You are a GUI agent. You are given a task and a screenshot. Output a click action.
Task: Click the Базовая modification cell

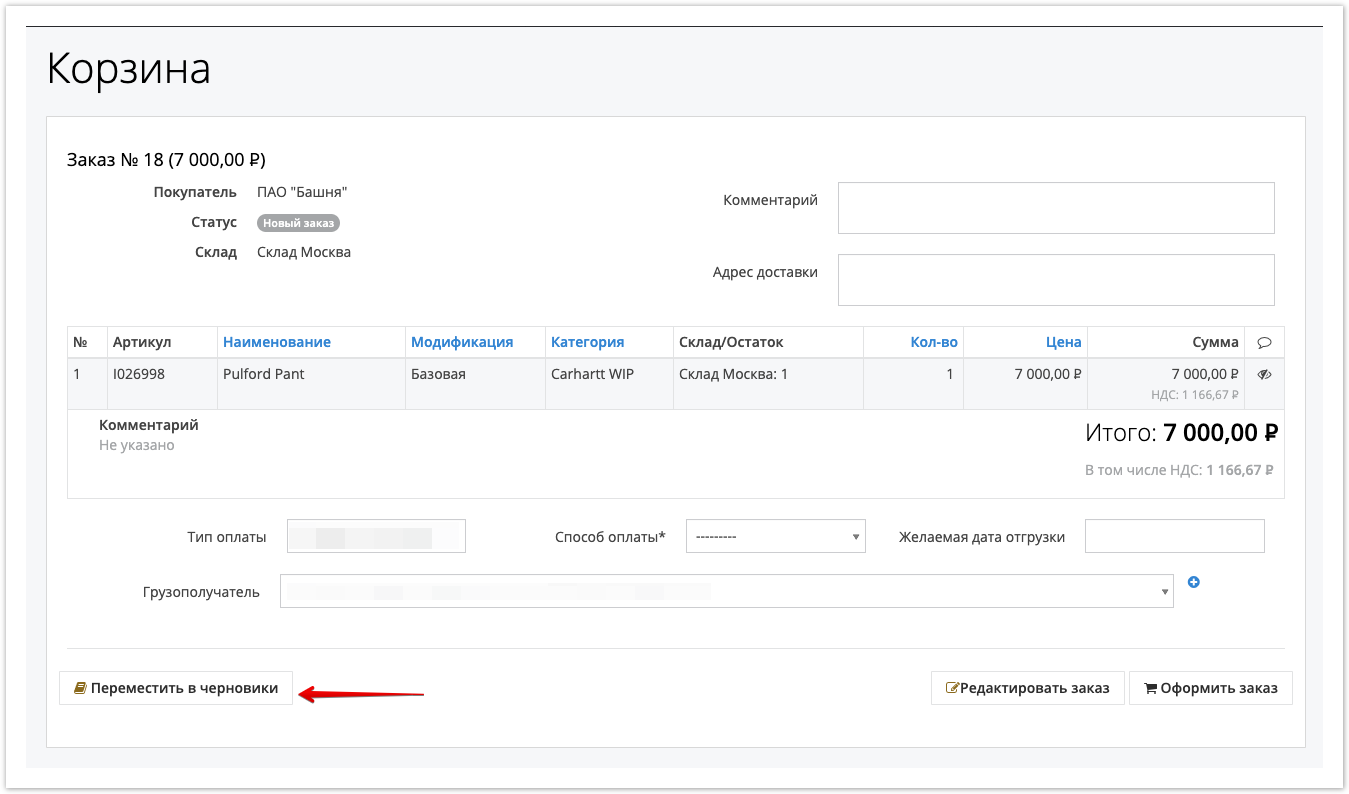[x=438, y=374]
